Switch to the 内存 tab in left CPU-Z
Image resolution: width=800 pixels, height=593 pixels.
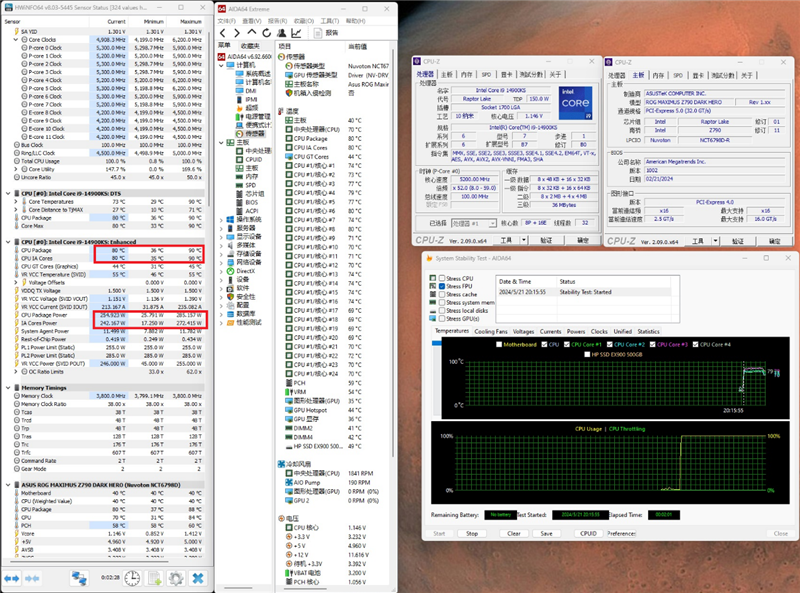[467, 75]
